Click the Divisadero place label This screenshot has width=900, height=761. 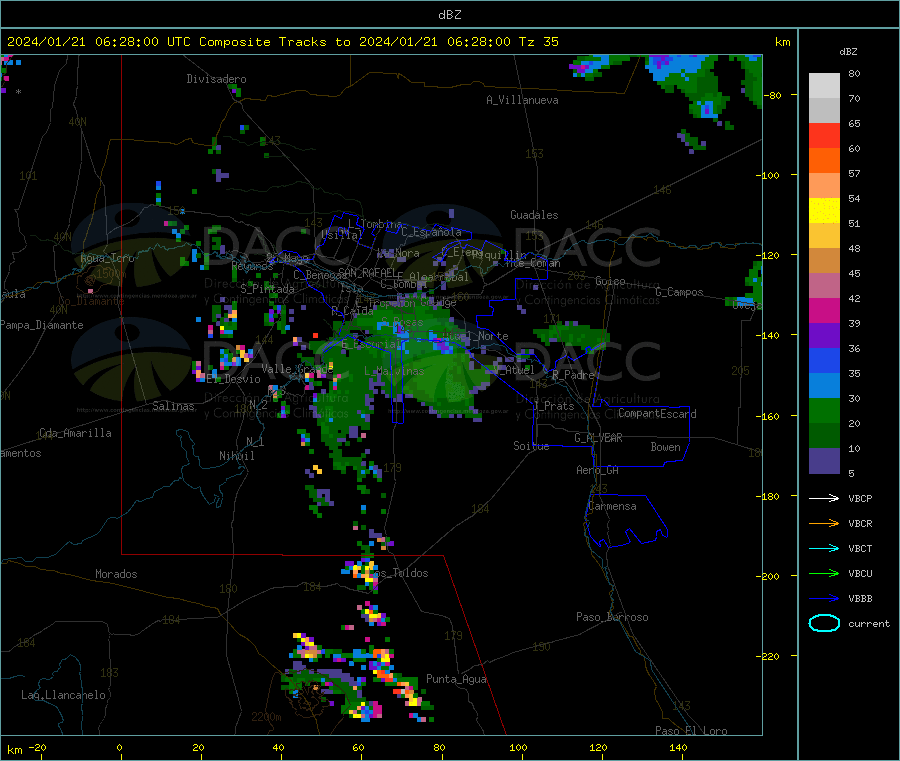tap(216, 79)
